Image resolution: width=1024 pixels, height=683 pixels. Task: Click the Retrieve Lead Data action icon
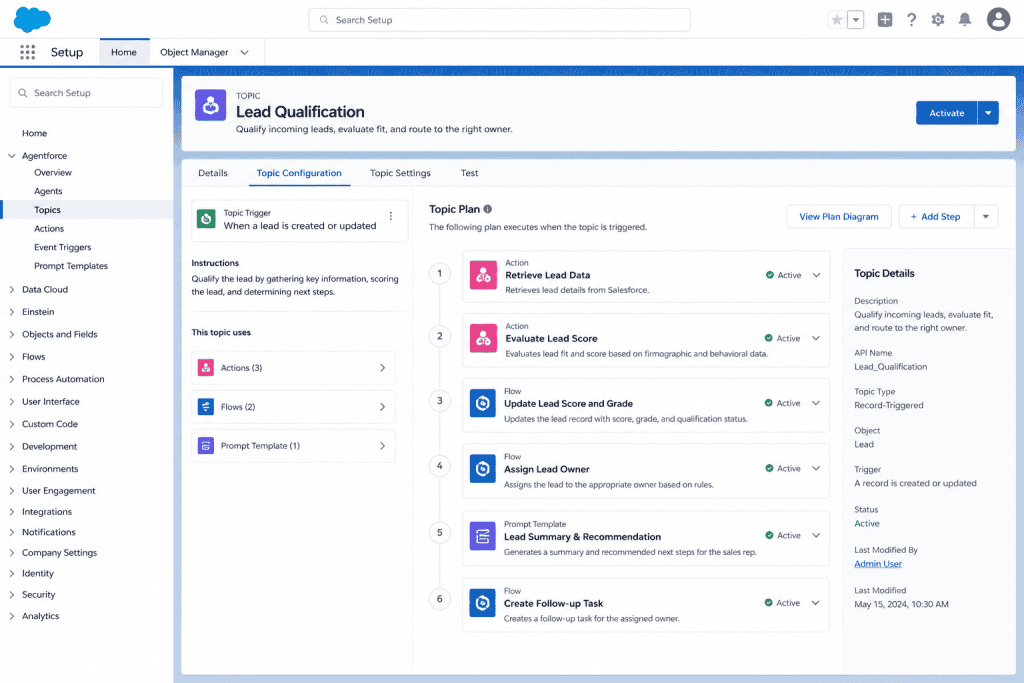coord(483,276)
